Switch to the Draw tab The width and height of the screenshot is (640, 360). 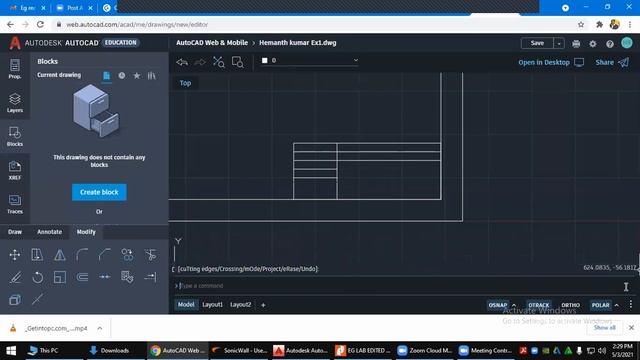coord(15,232)
